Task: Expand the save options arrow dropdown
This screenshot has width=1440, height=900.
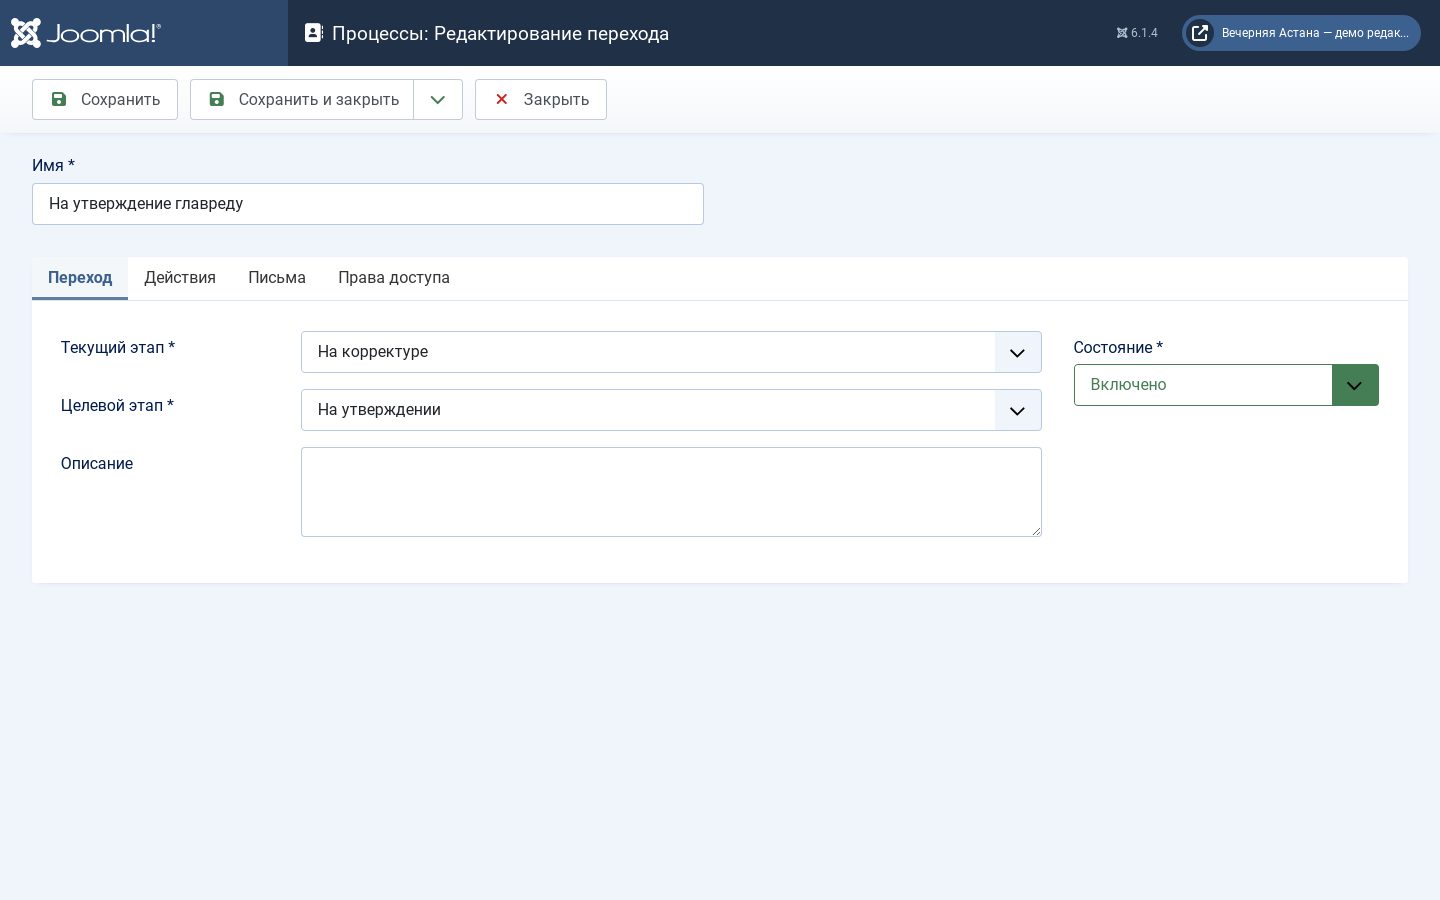Action: 438,100
